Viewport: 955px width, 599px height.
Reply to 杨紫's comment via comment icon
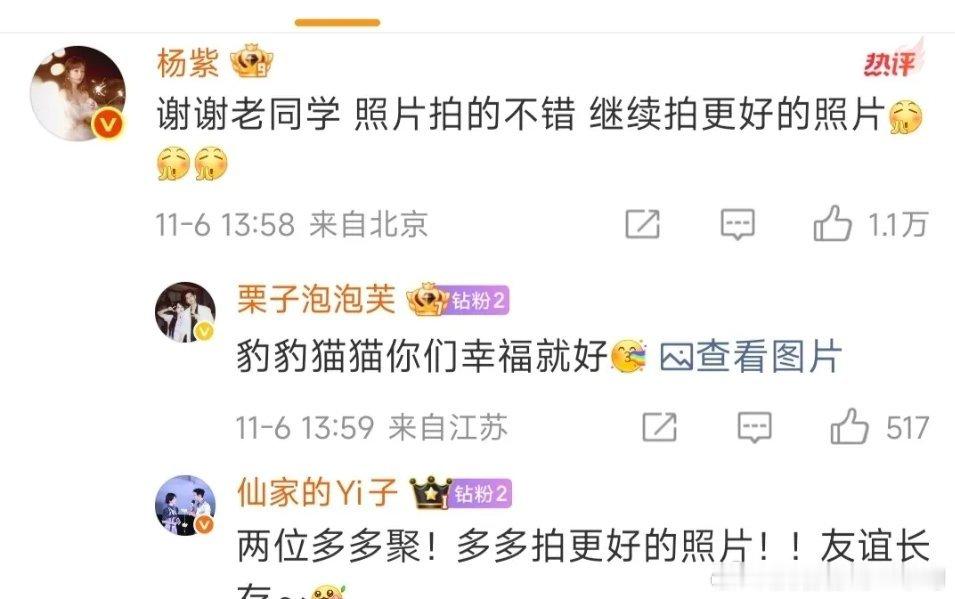(738, 224)
